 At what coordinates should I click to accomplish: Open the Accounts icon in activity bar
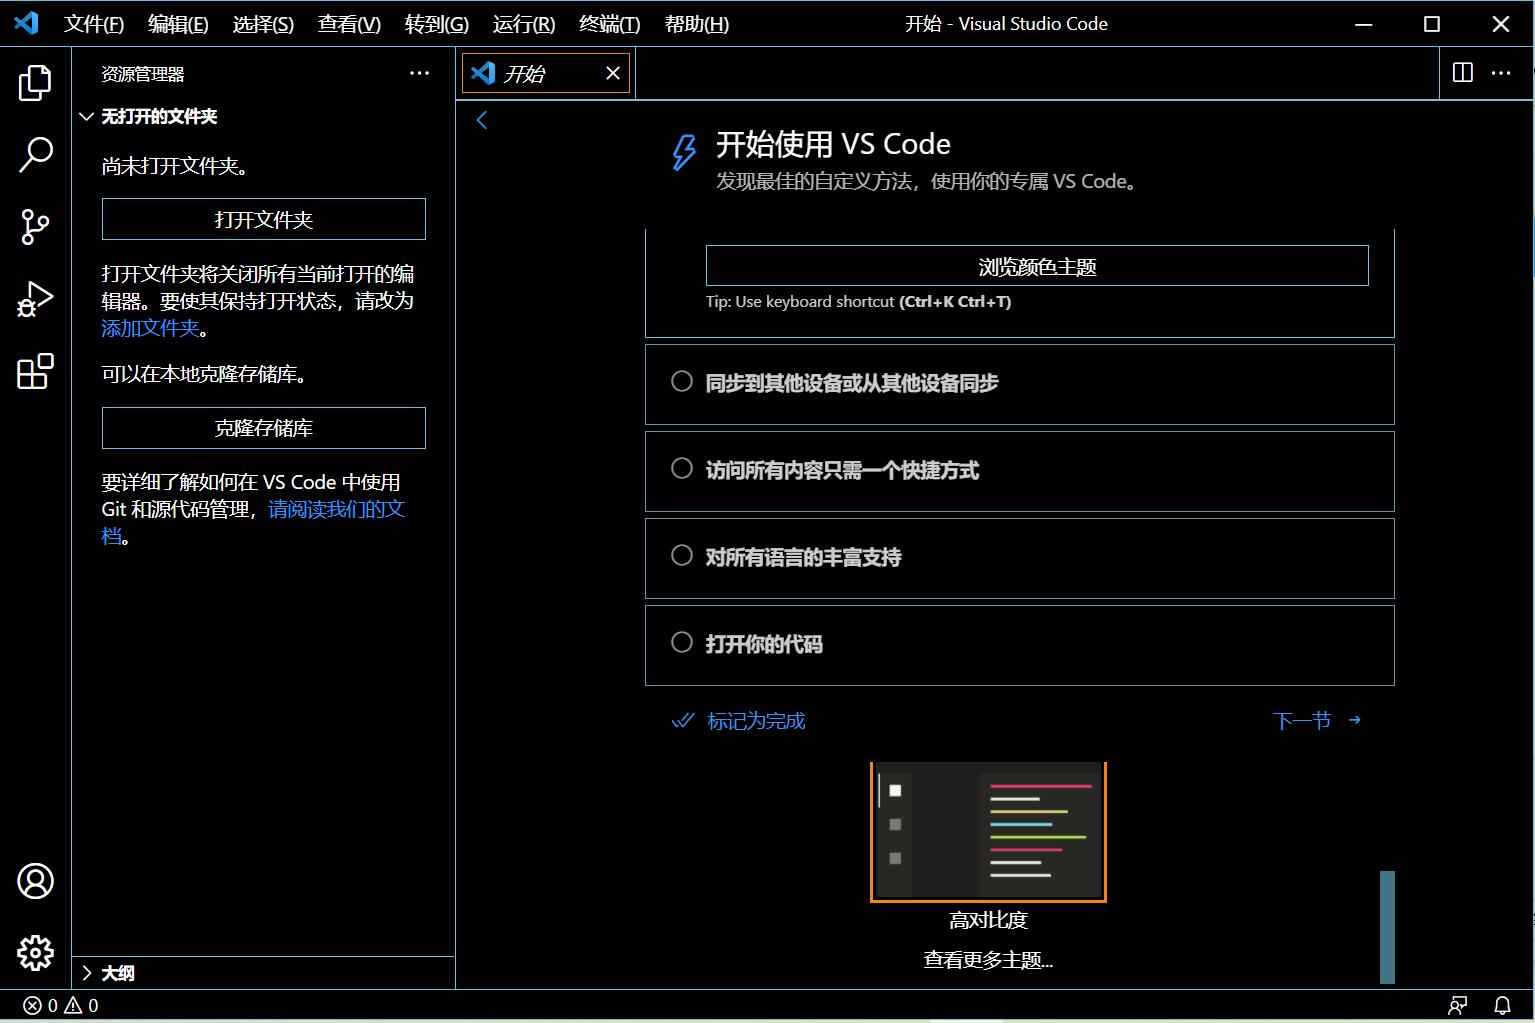pos(35,881)
